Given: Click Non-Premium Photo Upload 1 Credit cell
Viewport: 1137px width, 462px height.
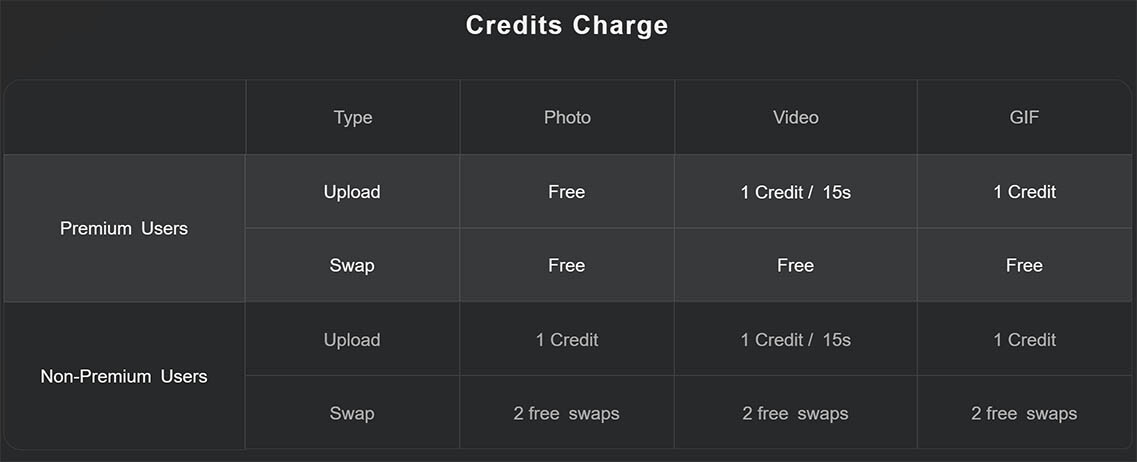Looking at the screenshot, I should [567, 340].
